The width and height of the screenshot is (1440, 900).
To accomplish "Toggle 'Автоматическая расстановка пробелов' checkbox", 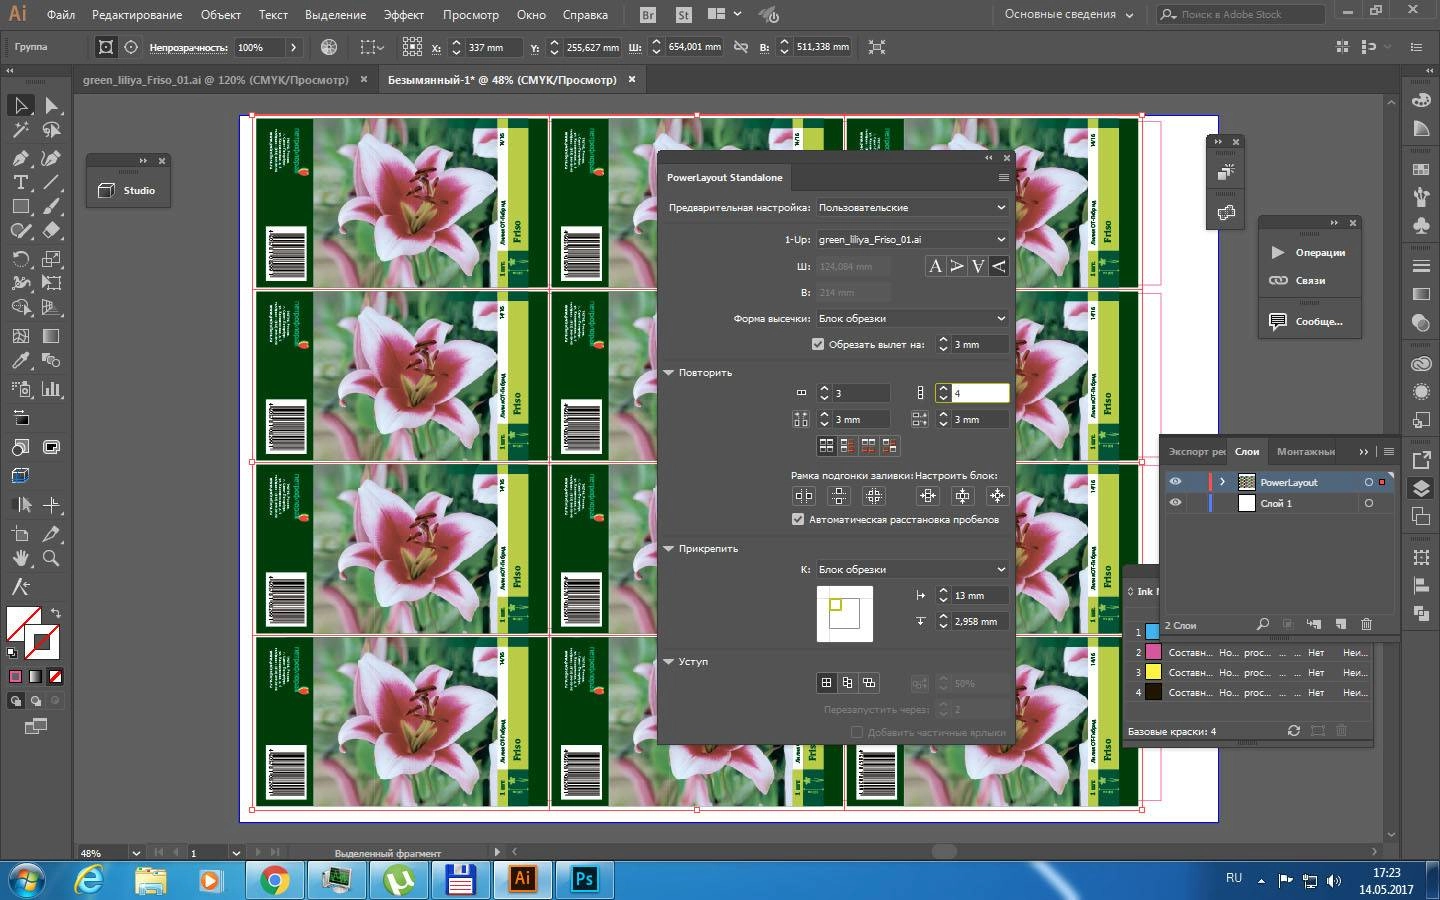I will point(798,519).
